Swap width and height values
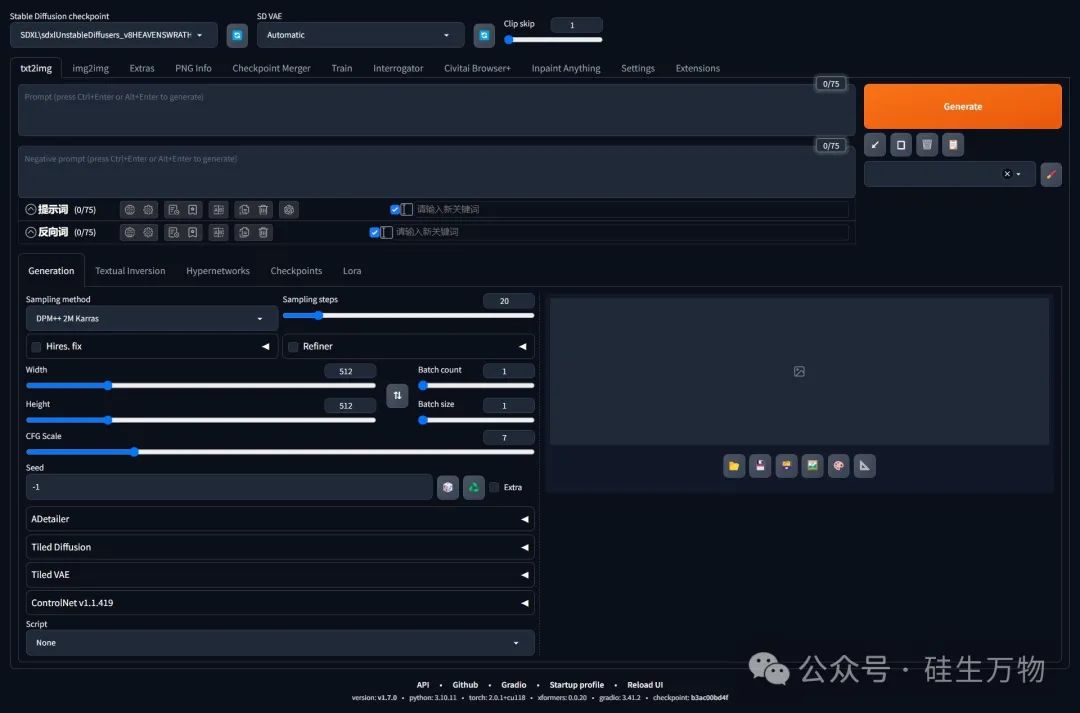Image resolution: width=1080 pixels, height=713 pixels. pos(397,396)
